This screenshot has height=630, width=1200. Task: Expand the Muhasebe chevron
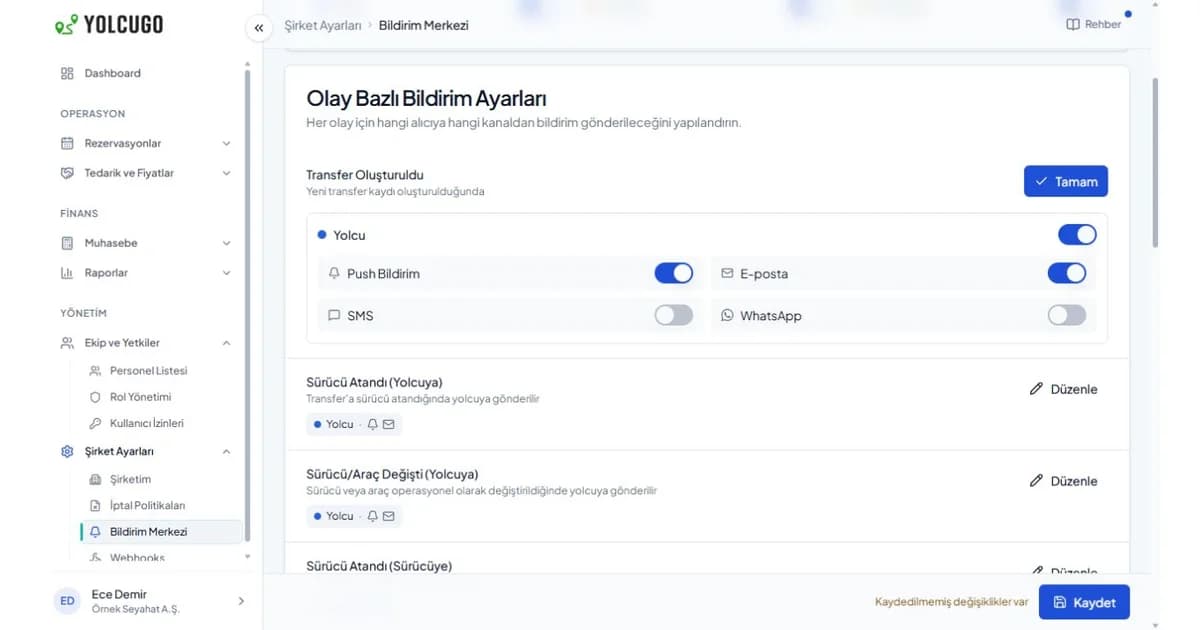tap(226, 243)
